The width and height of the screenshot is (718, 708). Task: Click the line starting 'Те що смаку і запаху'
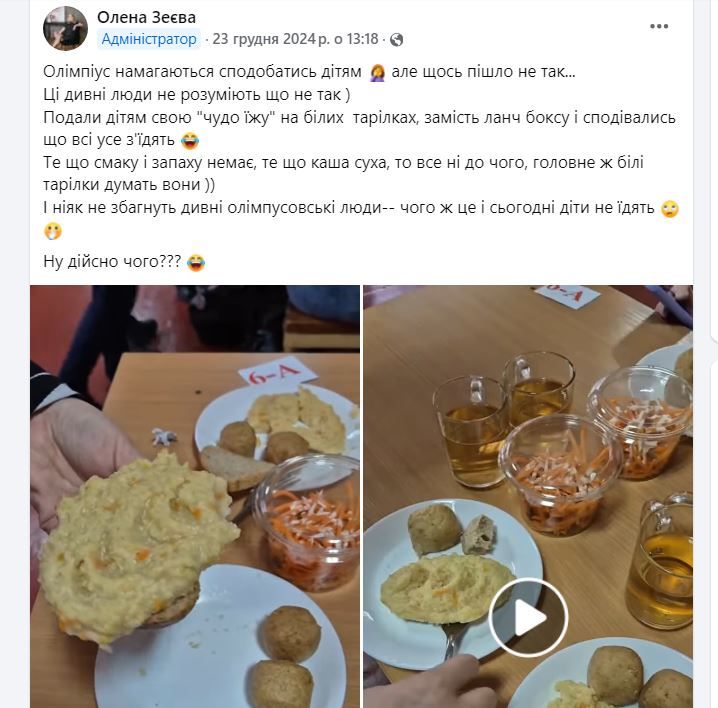click(x=343, y=174)
